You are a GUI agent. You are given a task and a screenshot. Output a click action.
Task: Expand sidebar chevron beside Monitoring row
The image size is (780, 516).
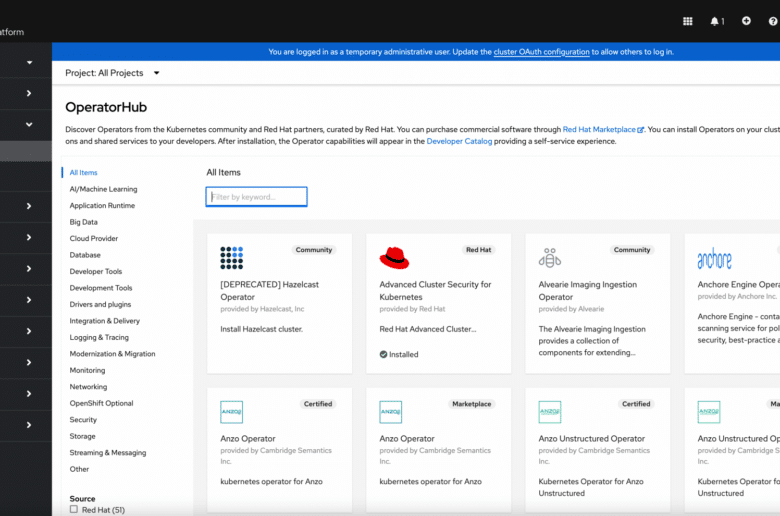(x=29, y=363)
